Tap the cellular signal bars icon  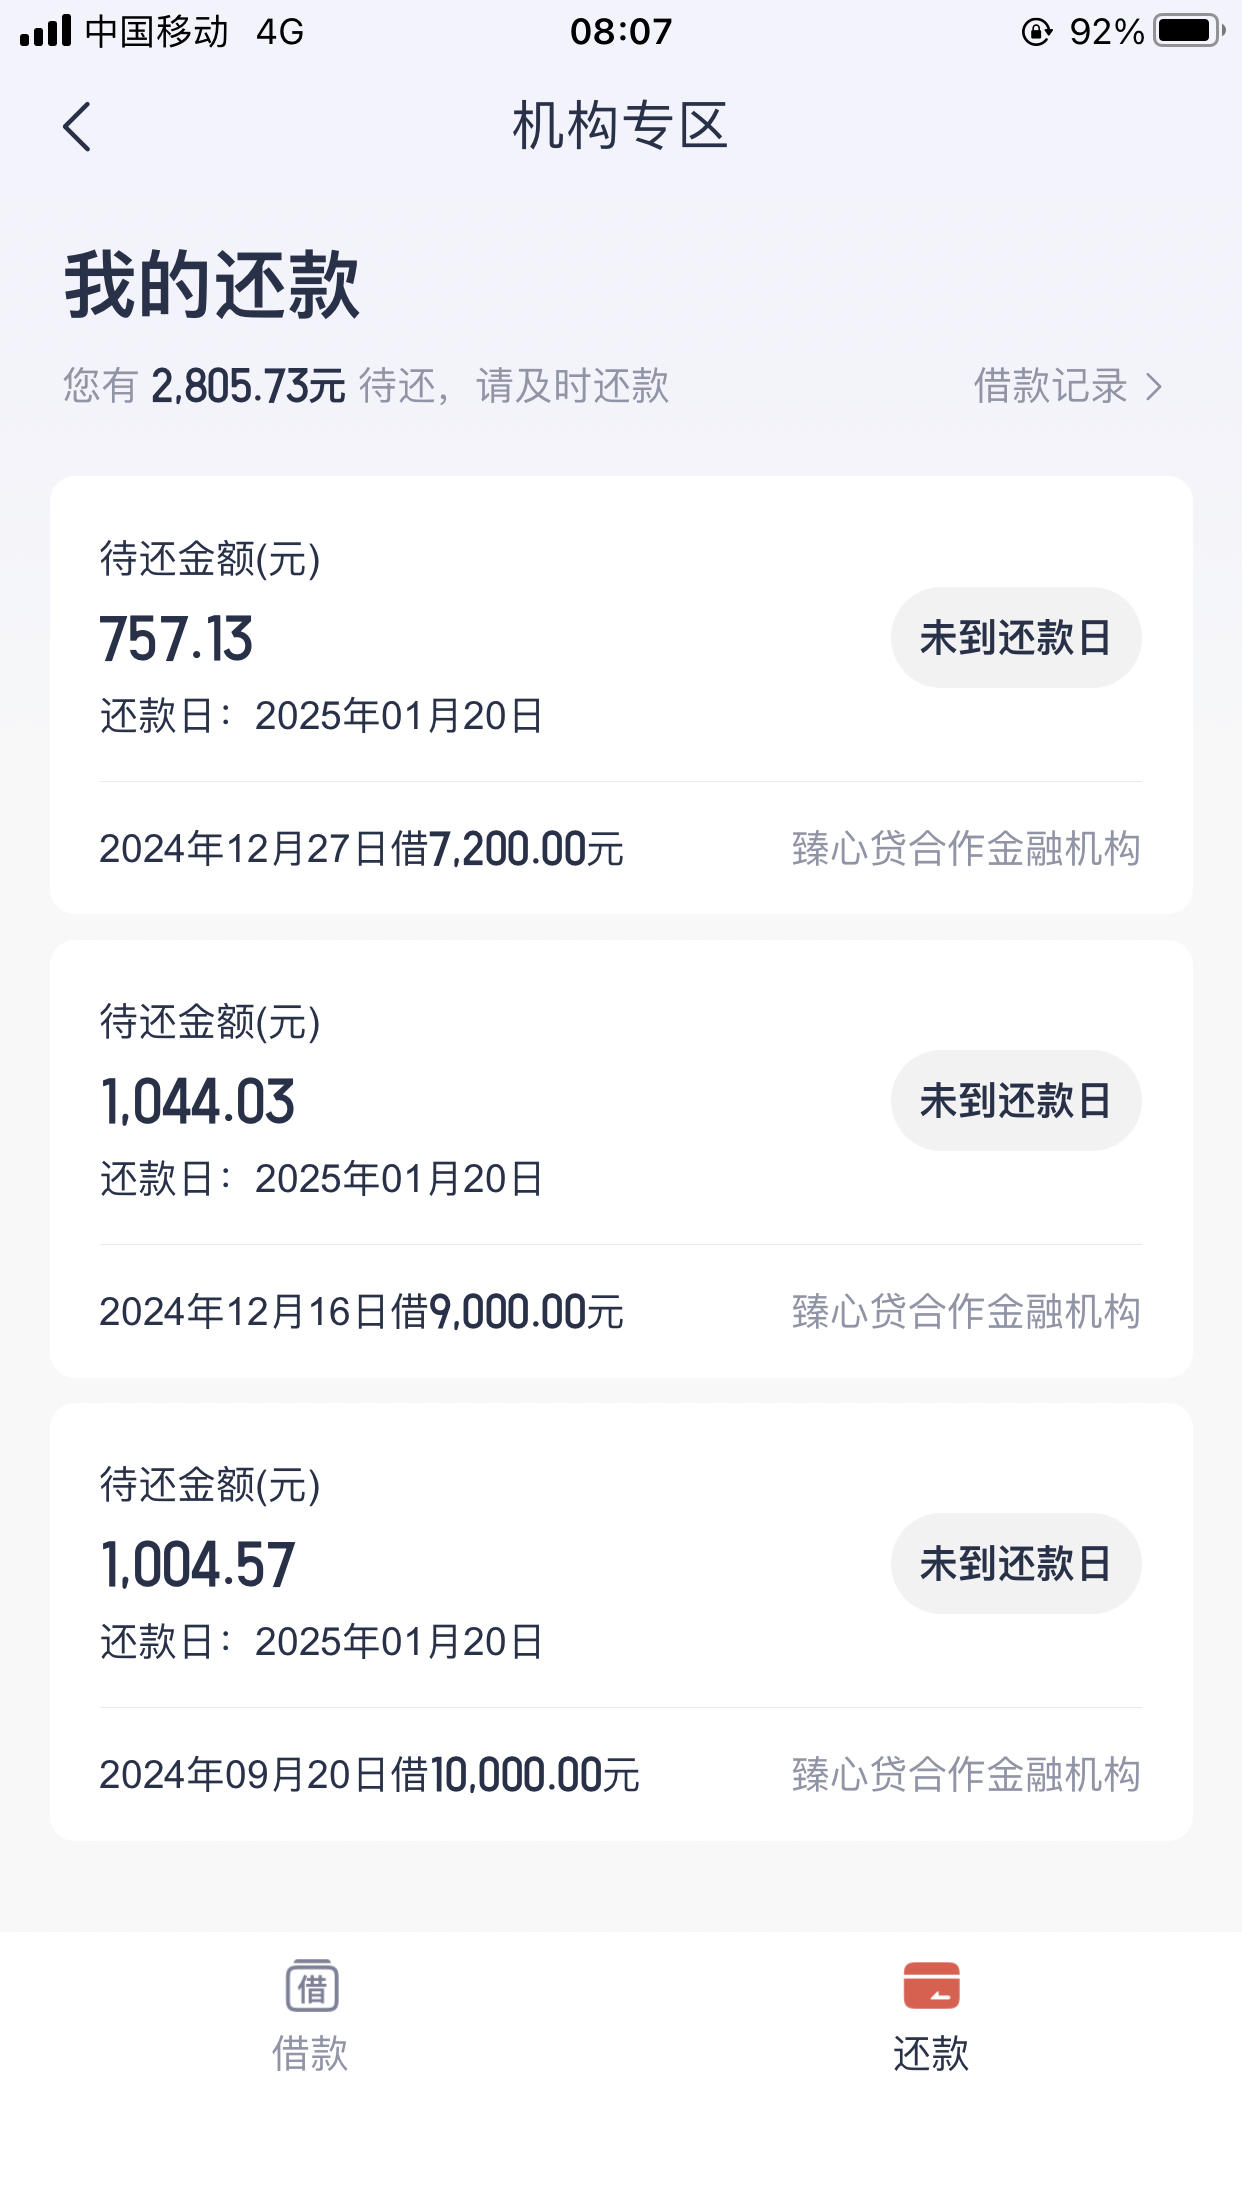coord(46,31)
